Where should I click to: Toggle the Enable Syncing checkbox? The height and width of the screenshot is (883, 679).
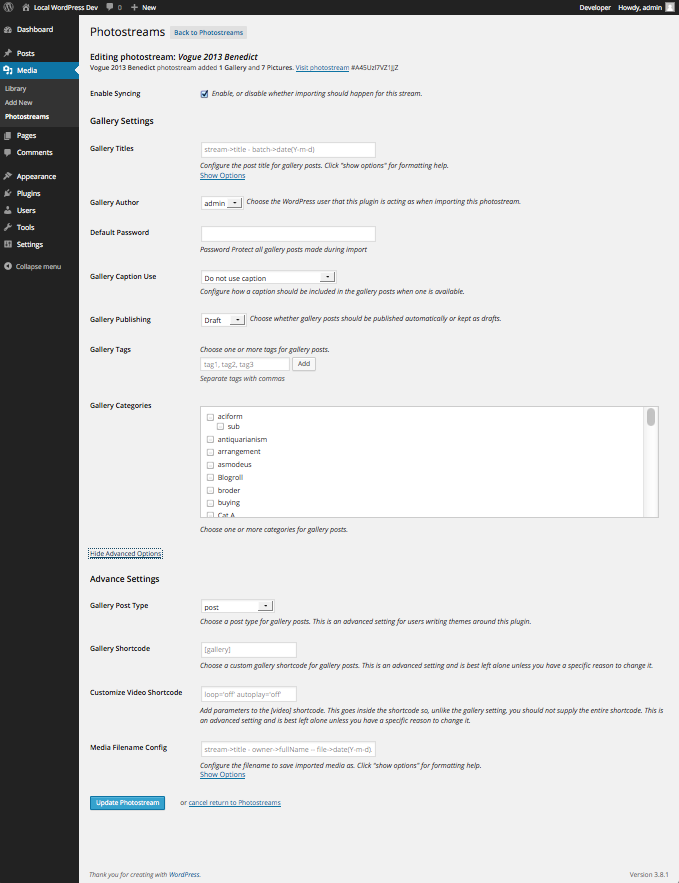pos(204,94)
